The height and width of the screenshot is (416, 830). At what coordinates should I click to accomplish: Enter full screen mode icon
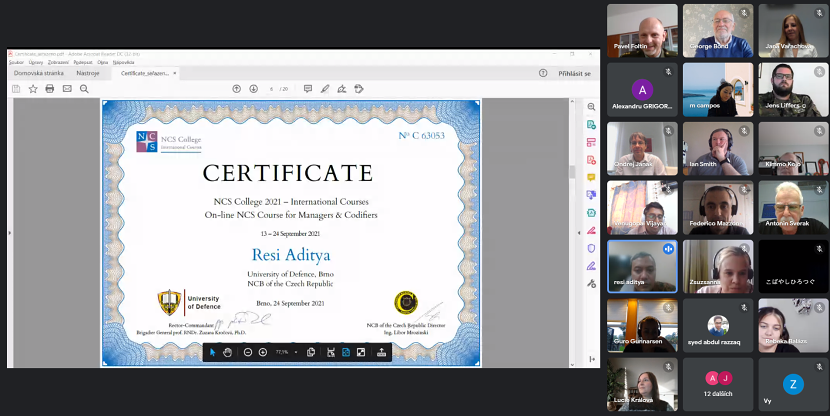[360, 352]
